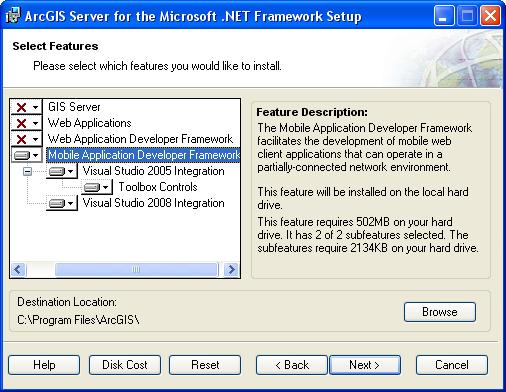Open the Disk Cost dialog
This screenshot has height=392, width=506.
point(125,365)
